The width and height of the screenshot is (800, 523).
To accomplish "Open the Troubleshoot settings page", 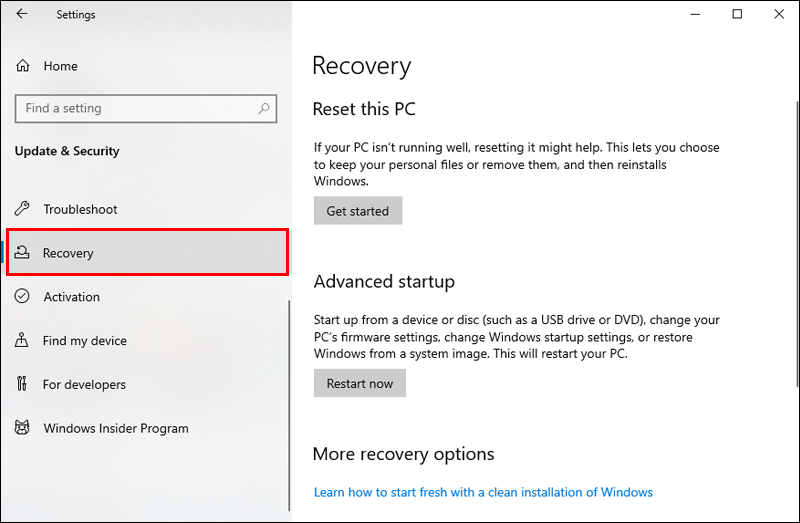I will pyautogui.click(x=80, y=209).
